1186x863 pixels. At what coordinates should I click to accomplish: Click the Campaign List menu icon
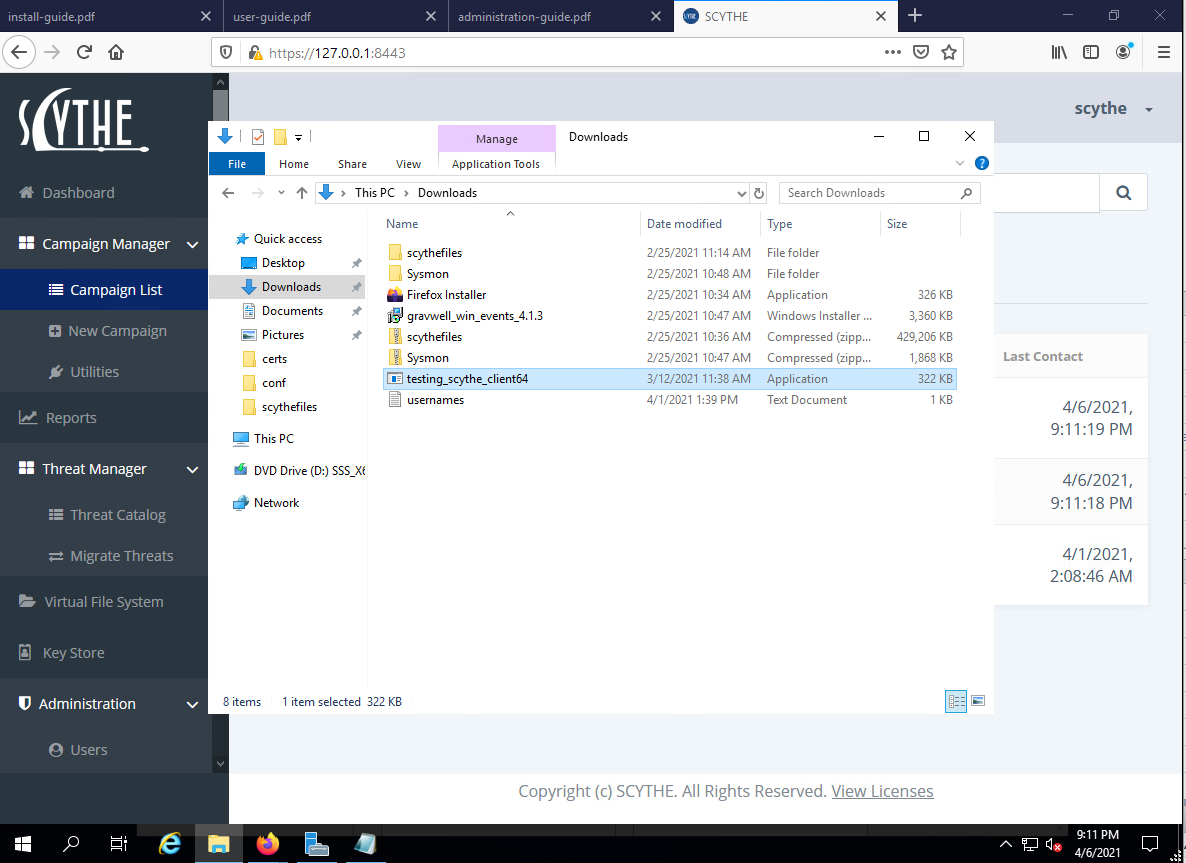click(56, 290)
